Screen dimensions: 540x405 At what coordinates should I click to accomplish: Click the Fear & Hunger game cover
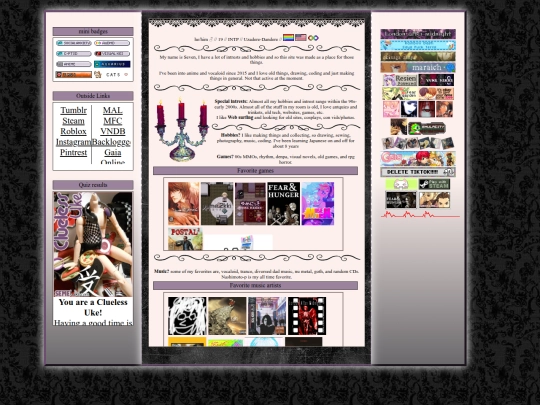pos(283,204)
